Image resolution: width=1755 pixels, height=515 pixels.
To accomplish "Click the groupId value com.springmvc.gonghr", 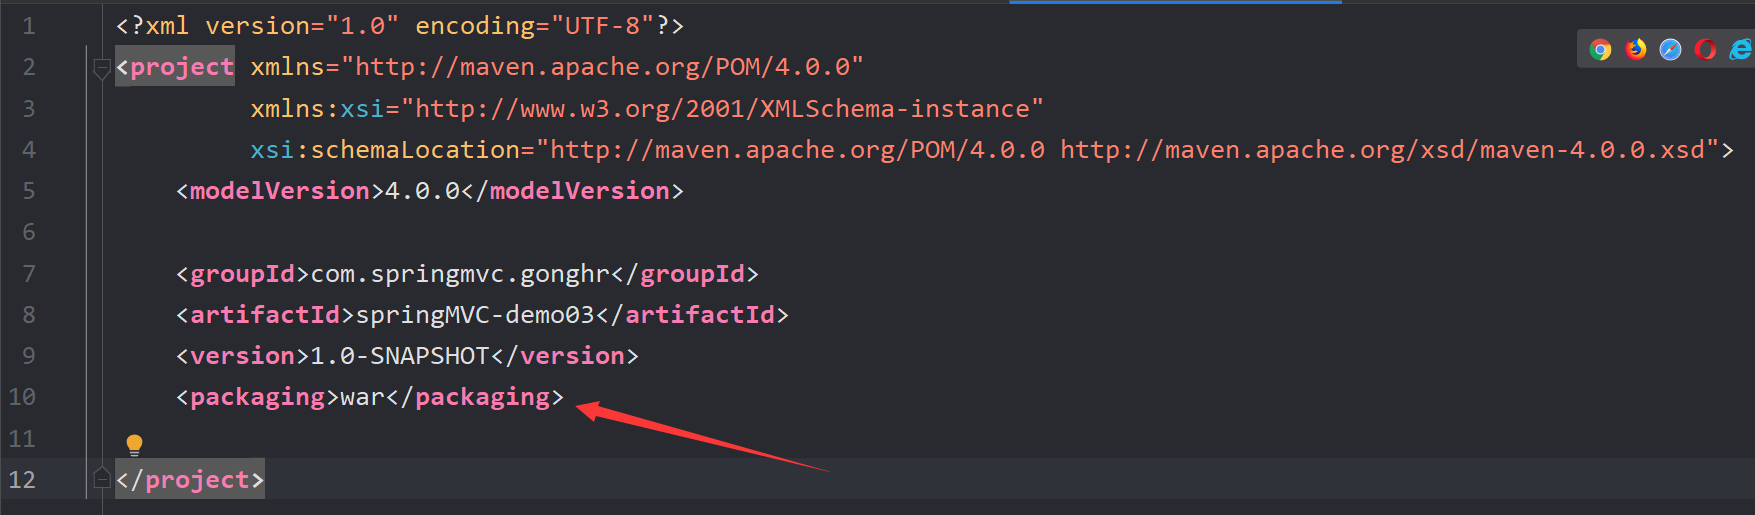I will [460, 274].
